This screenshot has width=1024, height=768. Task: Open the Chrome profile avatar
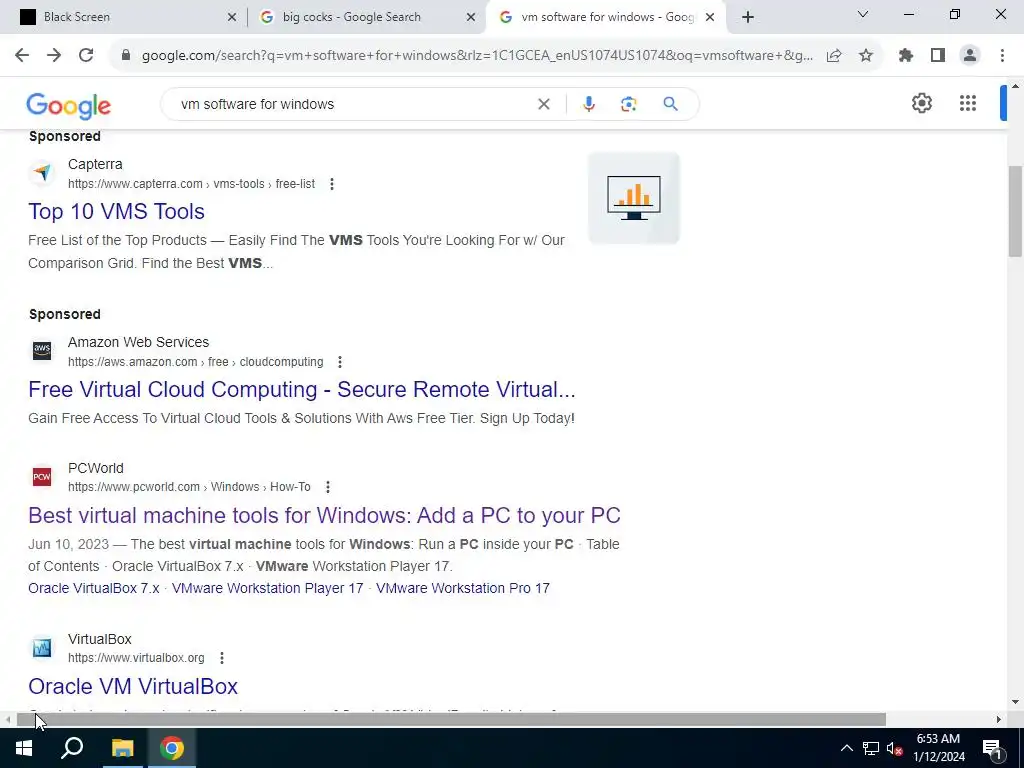point(970,56)
